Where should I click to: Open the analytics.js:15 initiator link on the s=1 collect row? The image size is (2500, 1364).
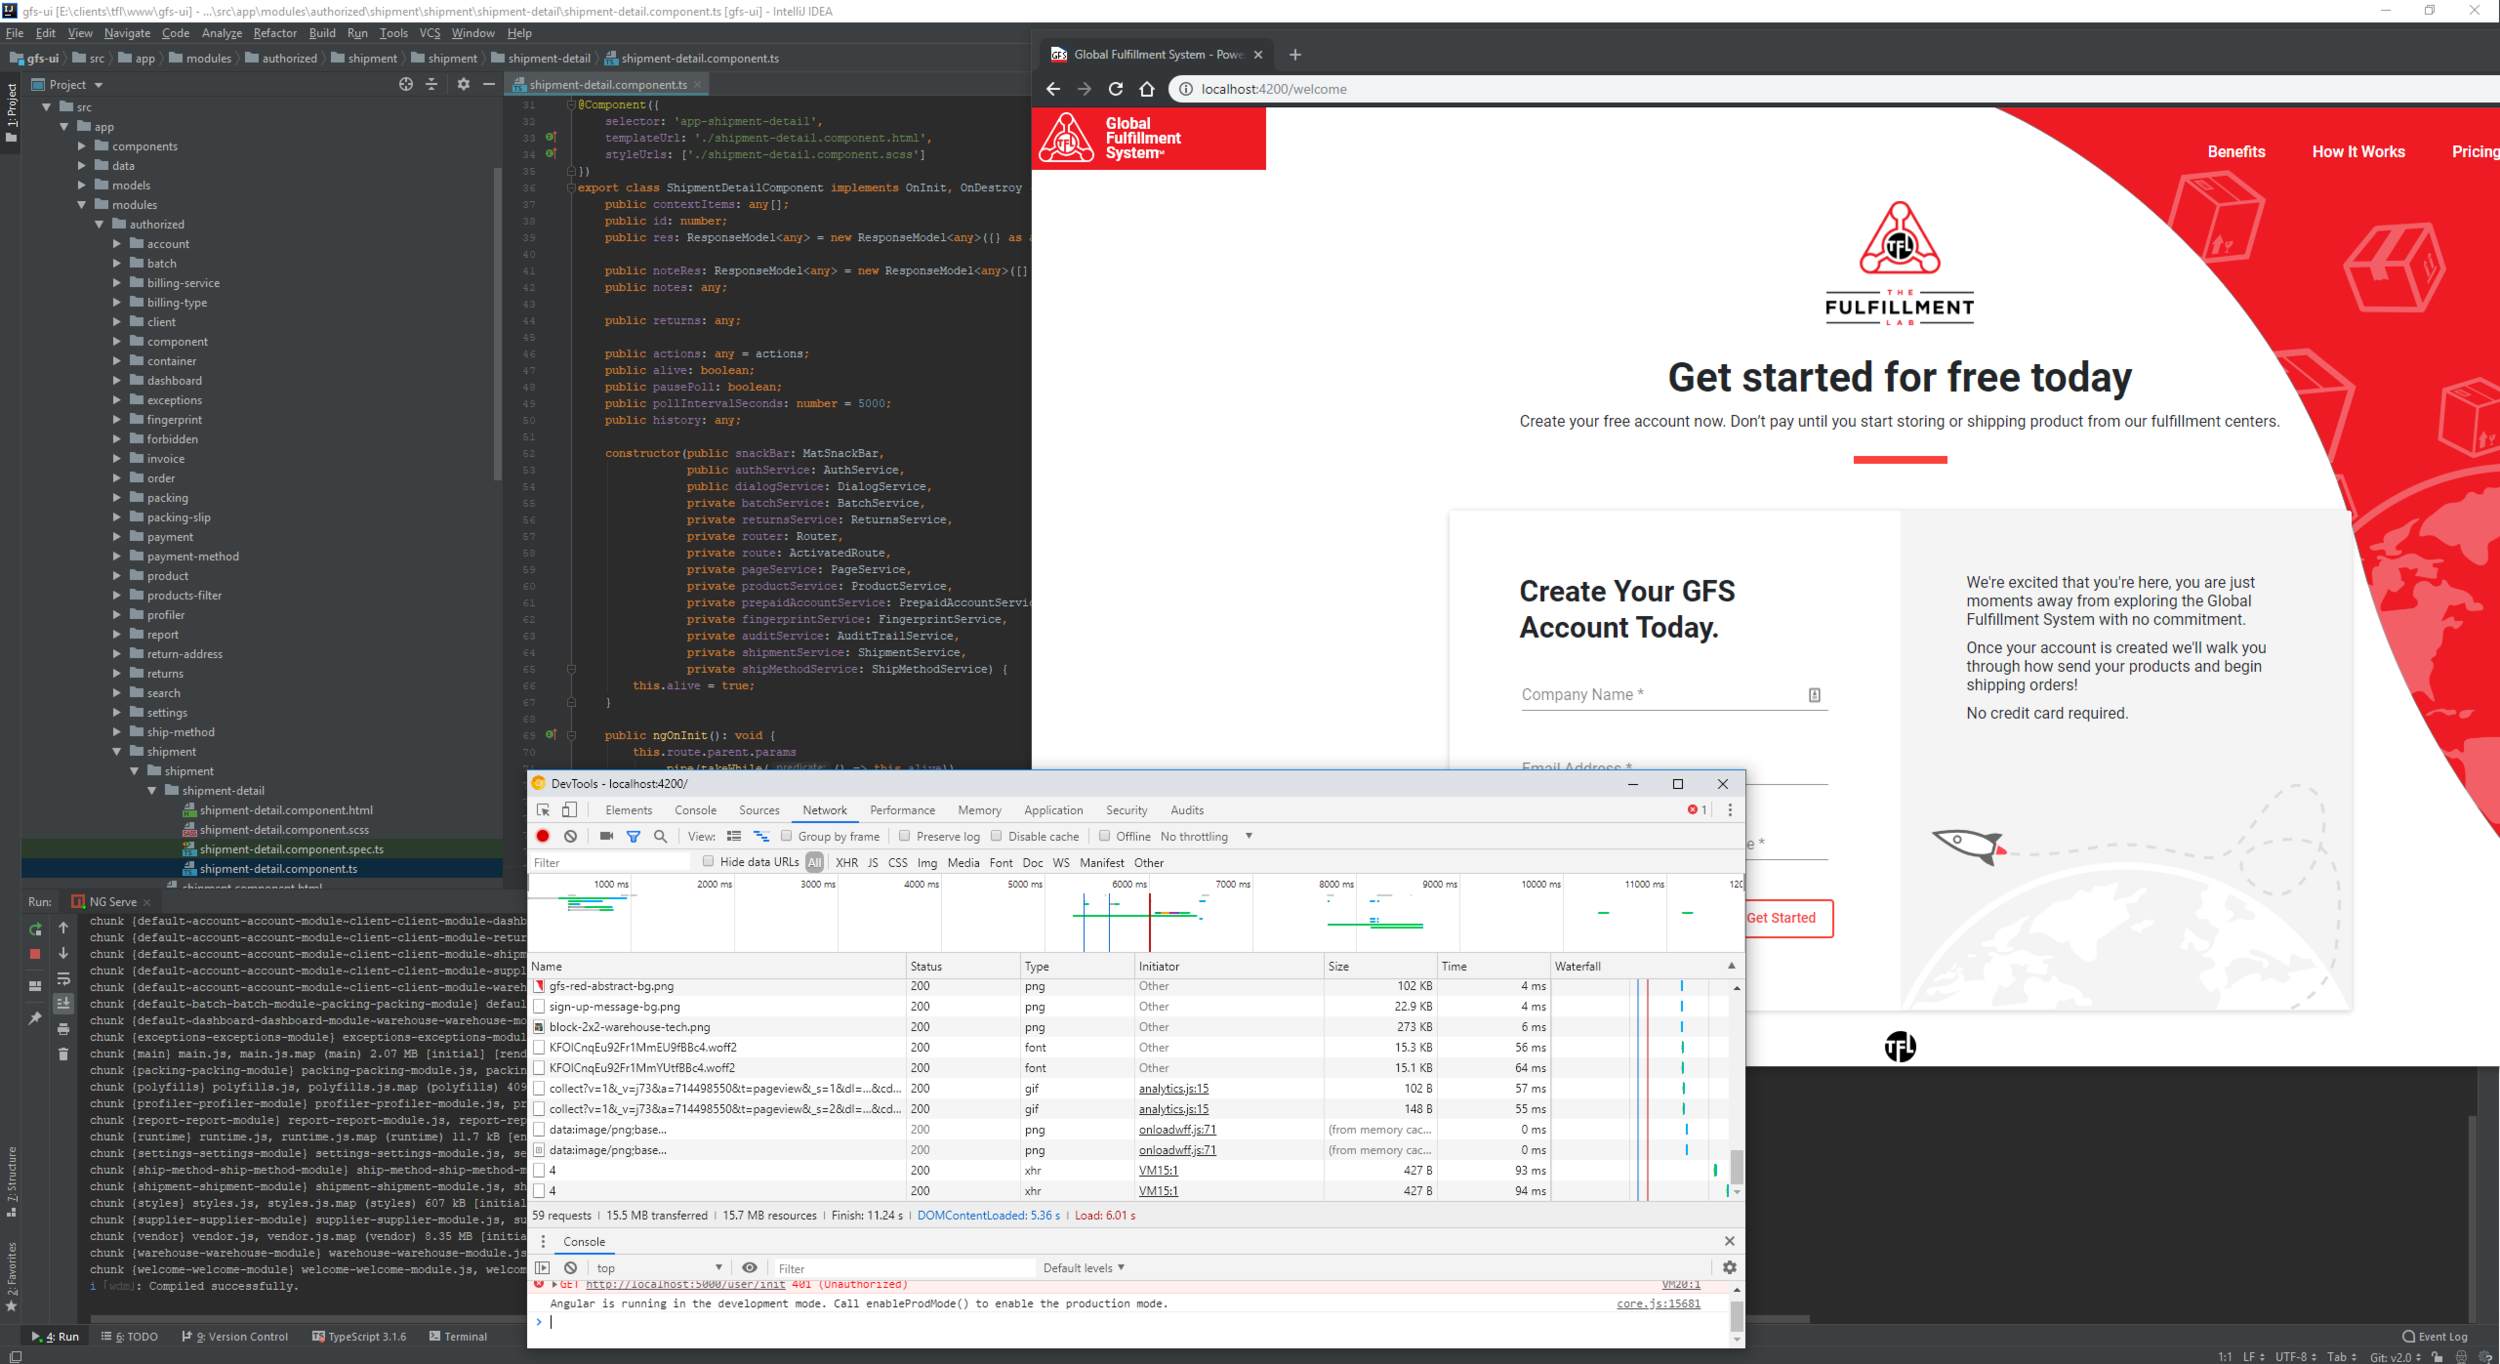pyautogui.click(x=1173, y=1089)
